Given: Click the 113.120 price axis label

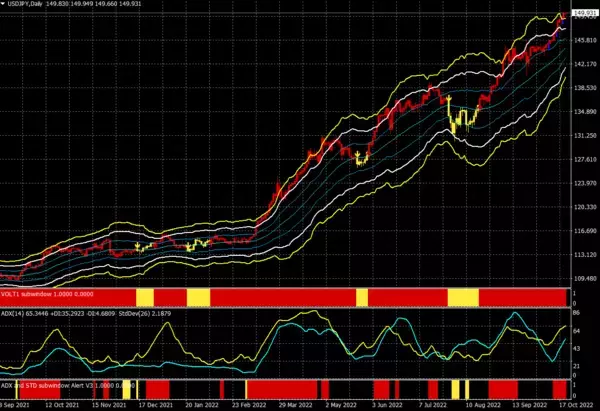Looking at the screenshot, I should (584, 255).
